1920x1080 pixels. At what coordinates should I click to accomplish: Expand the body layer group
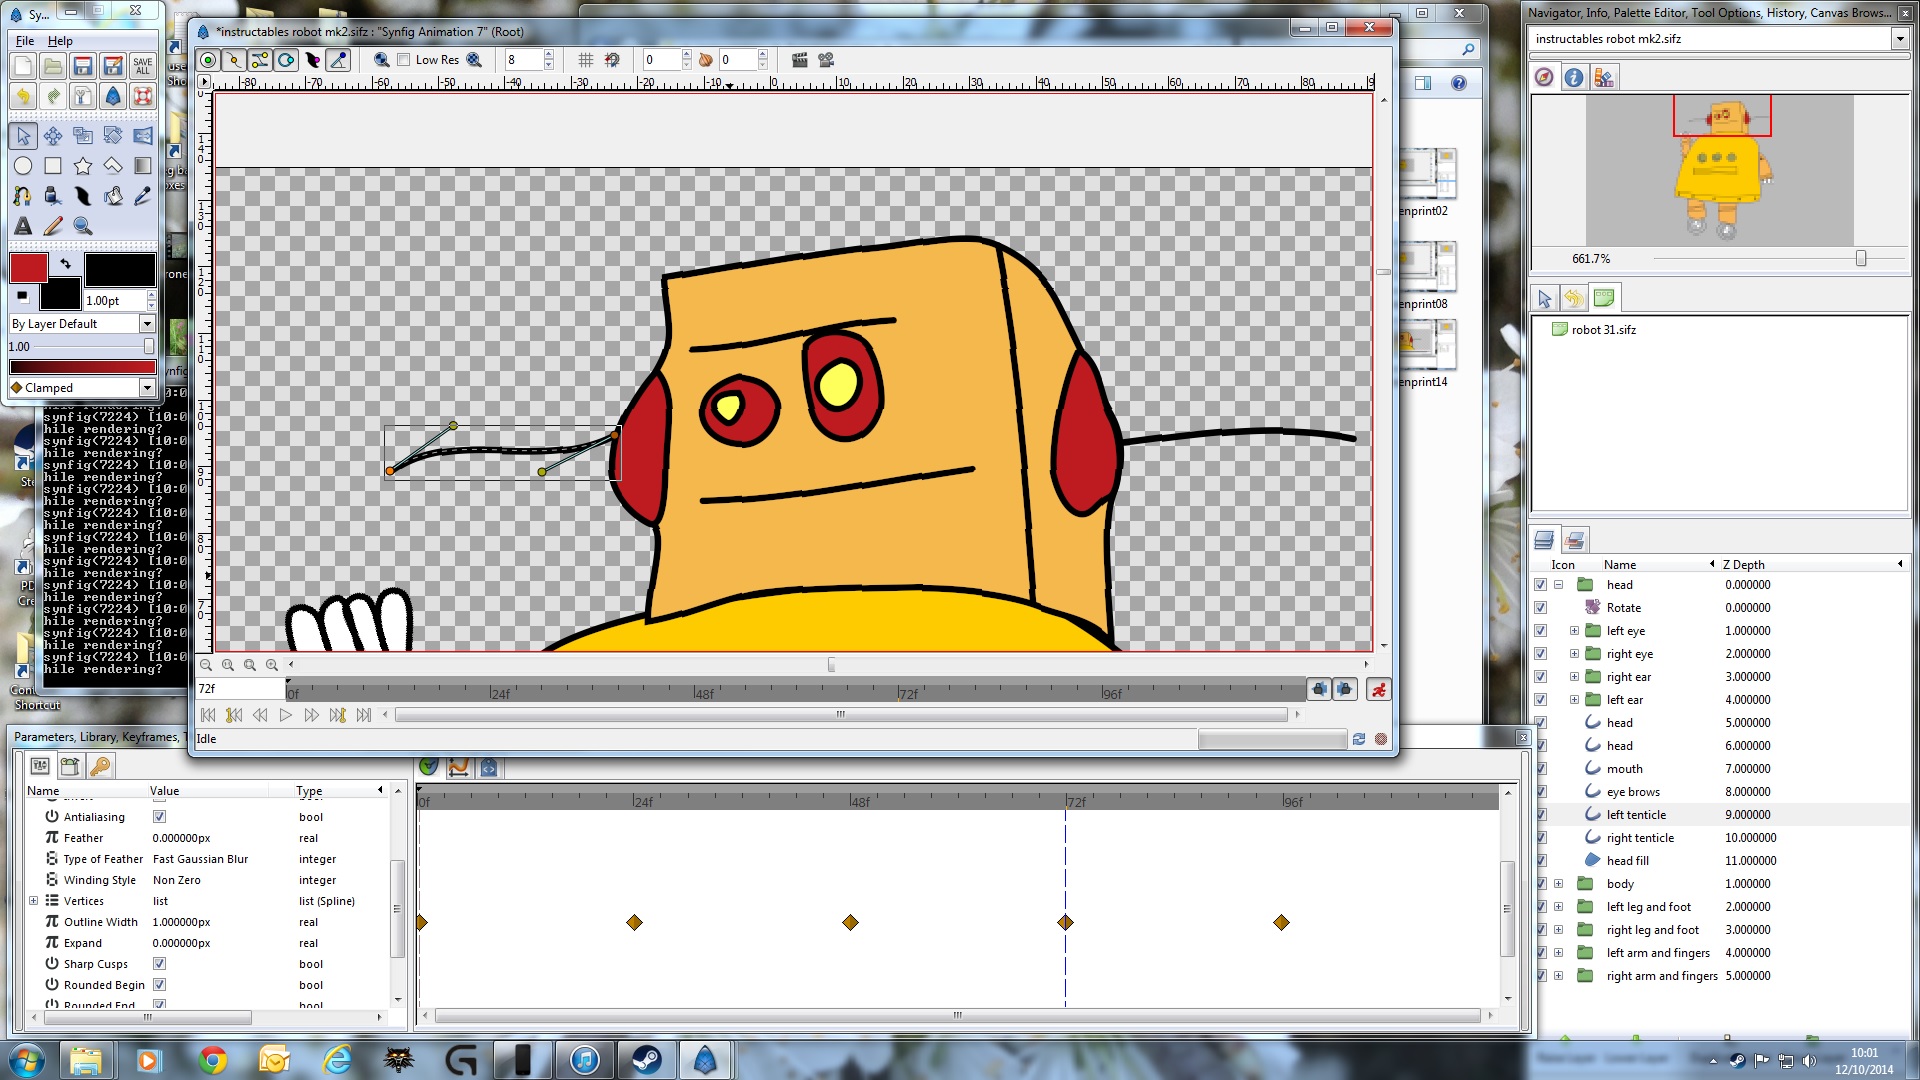(1558, 884)
